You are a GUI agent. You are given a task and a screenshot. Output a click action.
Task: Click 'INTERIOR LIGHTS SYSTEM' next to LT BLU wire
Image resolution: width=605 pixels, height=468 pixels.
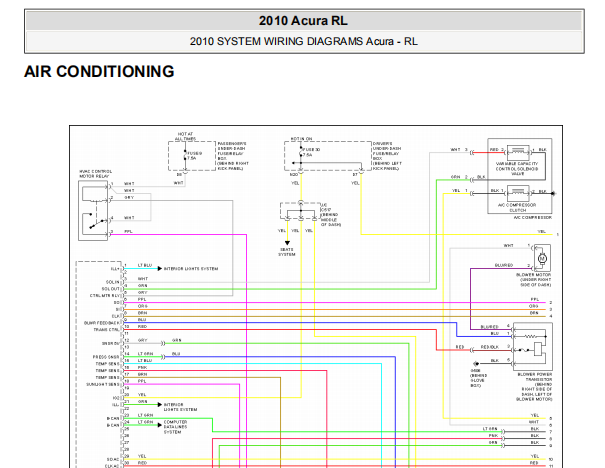[191, 269]
